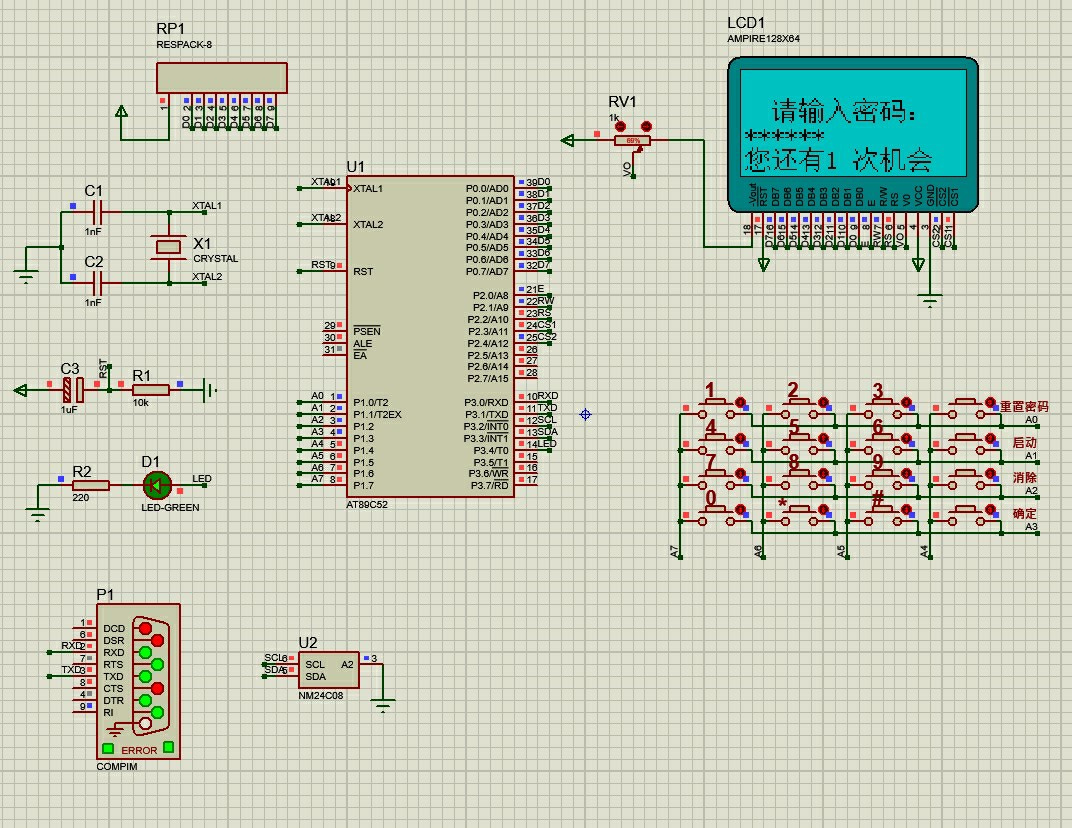1072x828 pixels.
Task: Click RV1 decrease arrow dot
Action: coord(621,126)
